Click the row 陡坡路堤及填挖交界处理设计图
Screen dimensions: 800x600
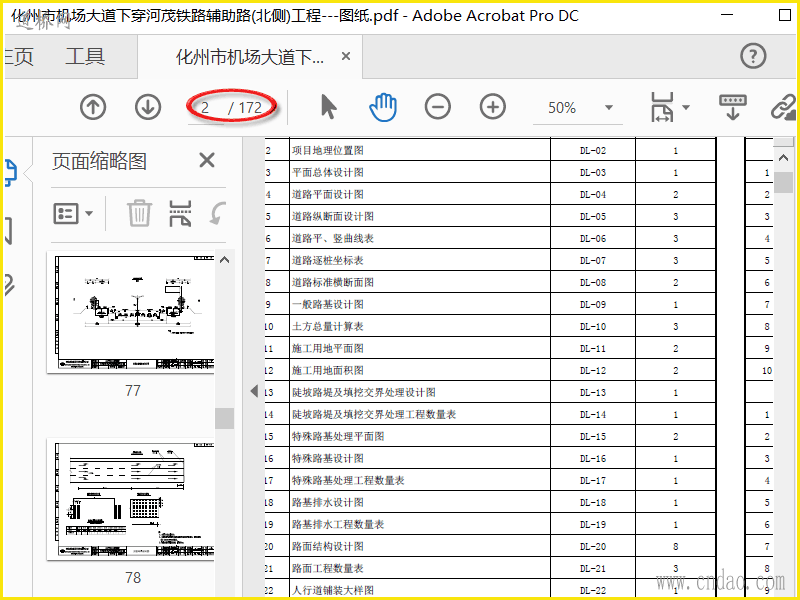(x=490, y=392)
